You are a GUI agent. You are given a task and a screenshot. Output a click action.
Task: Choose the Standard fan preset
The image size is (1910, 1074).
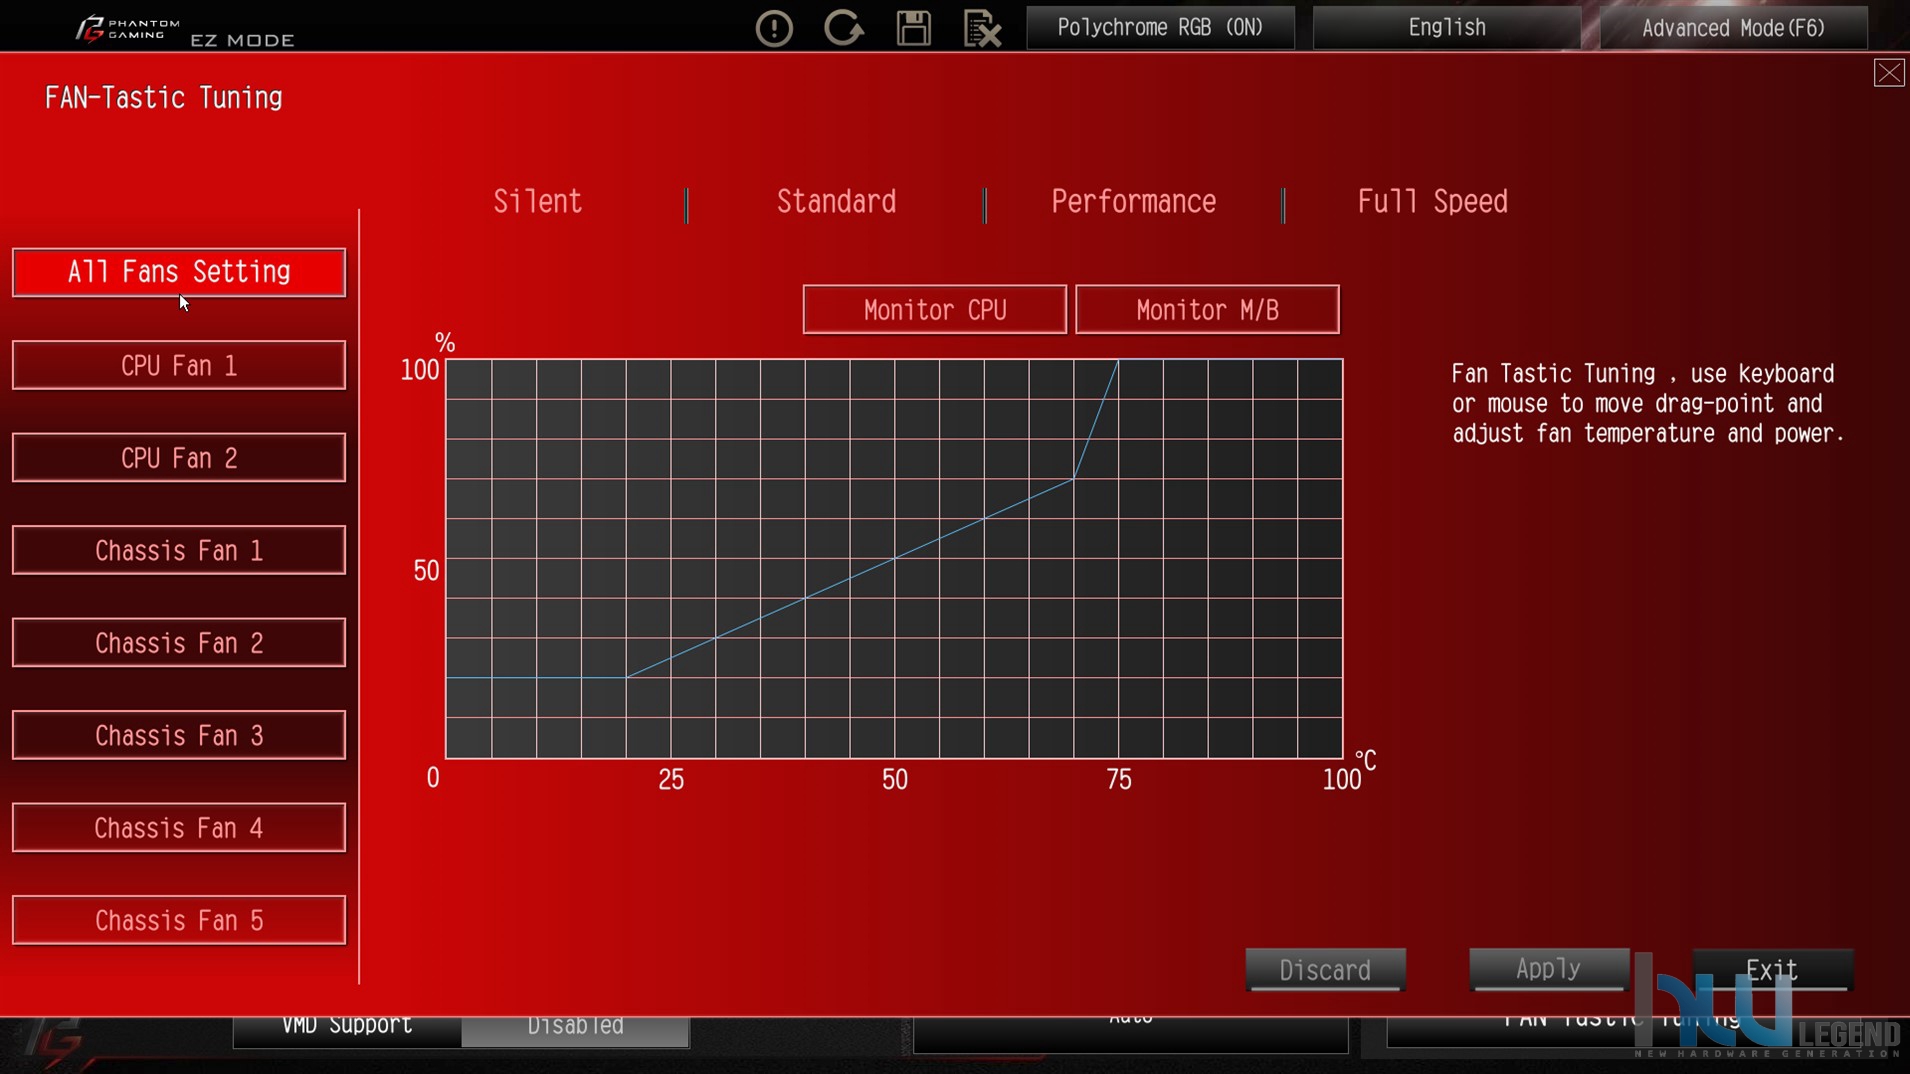point(836,202)
